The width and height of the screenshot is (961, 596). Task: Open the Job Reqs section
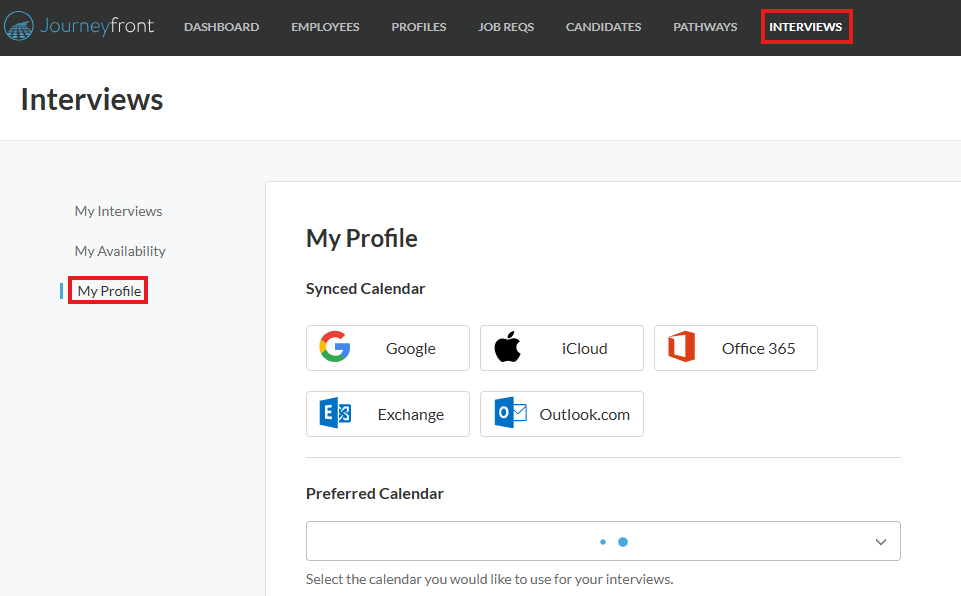506,27
